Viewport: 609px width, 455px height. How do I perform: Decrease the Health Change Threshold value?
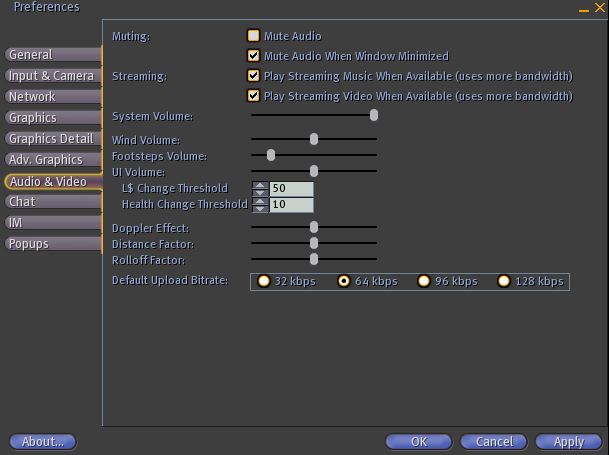click(260, 208)
